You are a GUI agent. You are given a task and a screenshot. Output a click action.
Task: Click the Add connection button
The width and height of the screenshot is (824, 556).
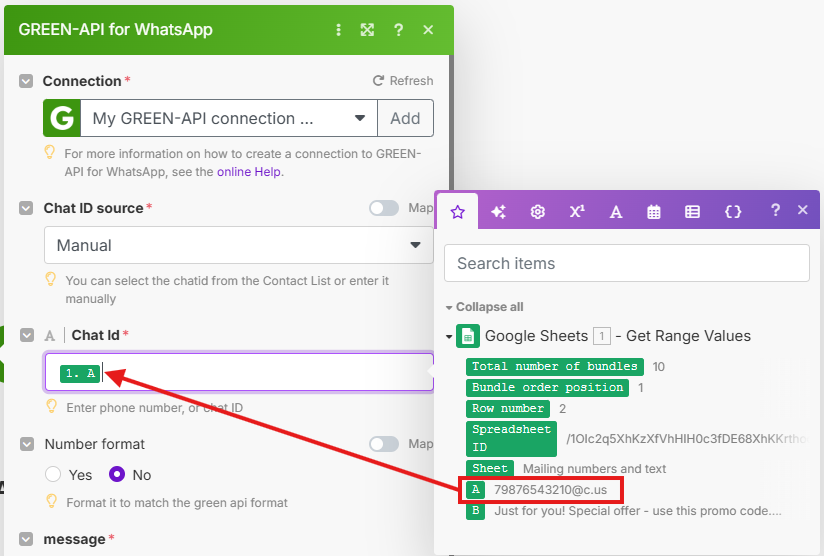point(405,118)
